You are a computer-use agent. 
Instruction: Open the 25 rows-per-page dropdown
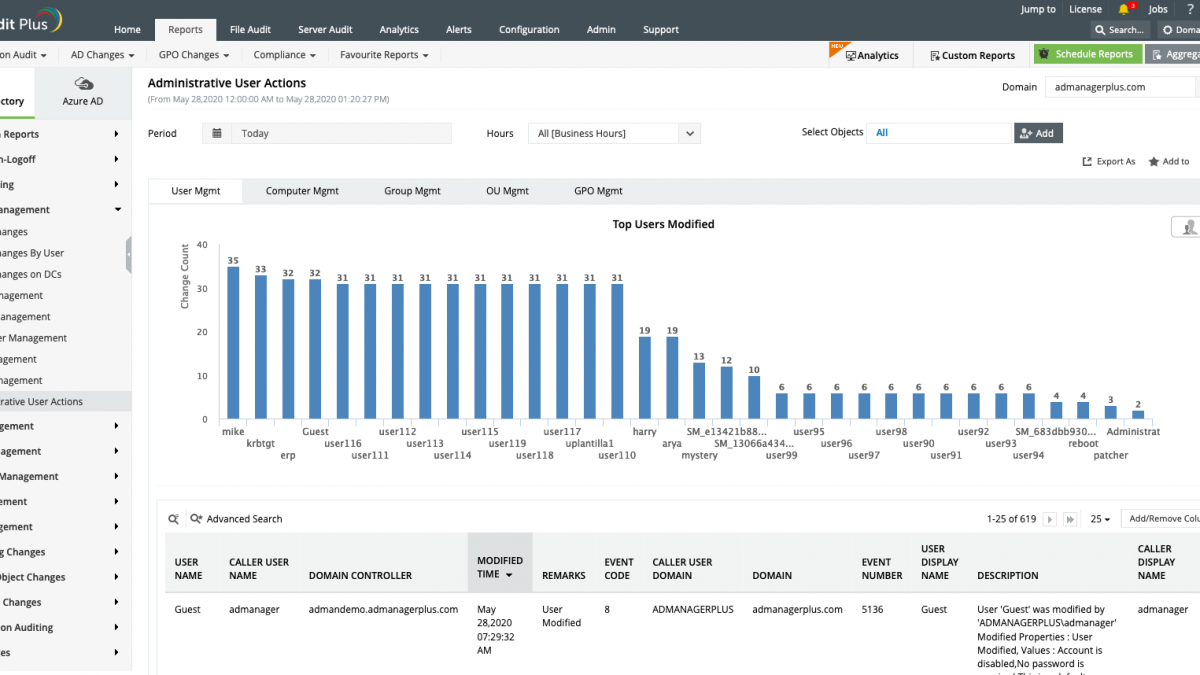[1100, 519]
